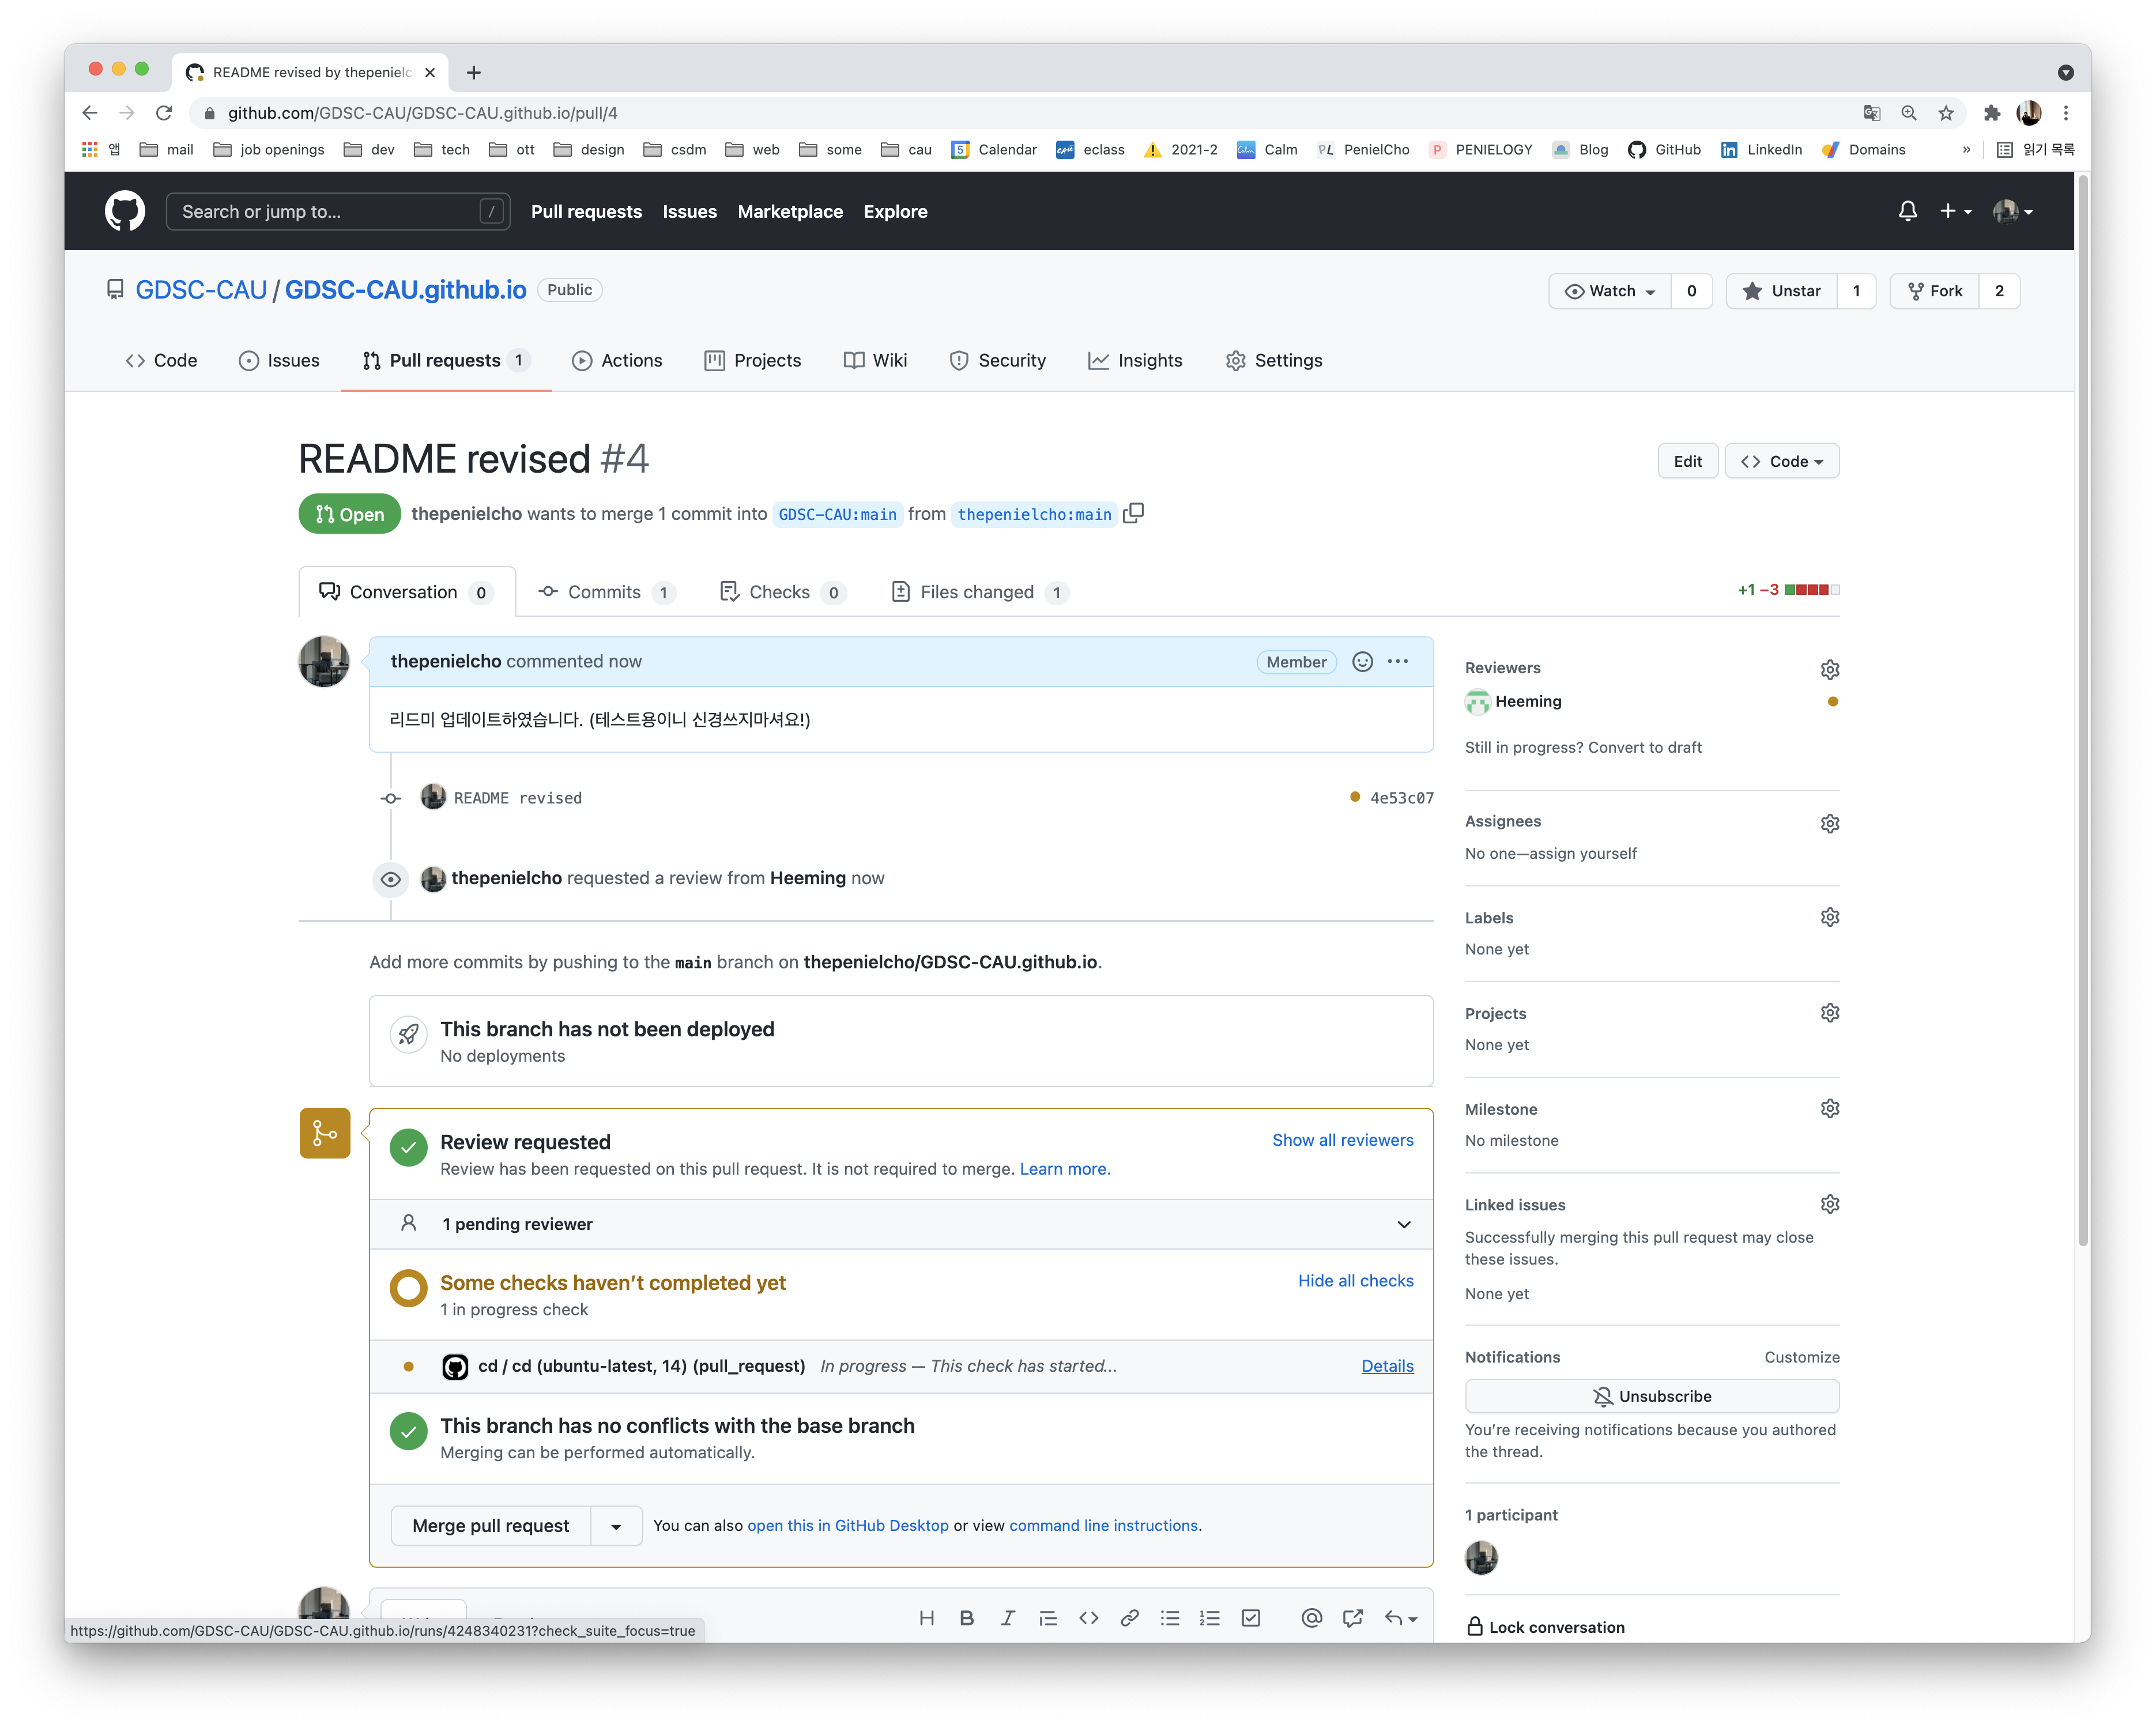Screen dimensions: 2156x1728
Task: Open Details of cd check
Action: [1387, 1366]
